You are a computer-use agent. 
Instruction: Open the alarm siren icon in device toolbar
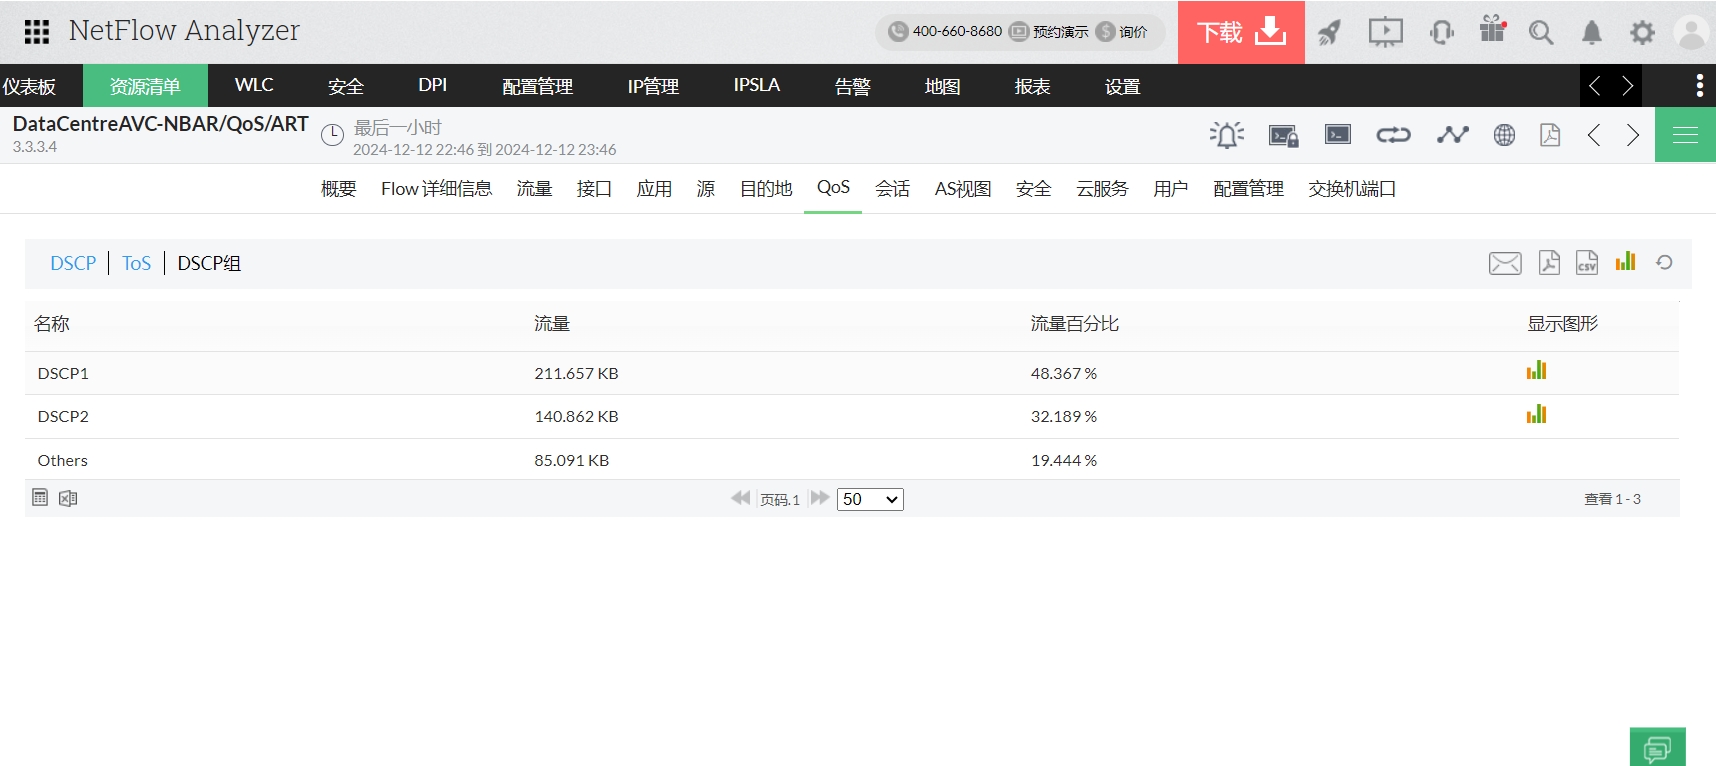(1226, 135)
